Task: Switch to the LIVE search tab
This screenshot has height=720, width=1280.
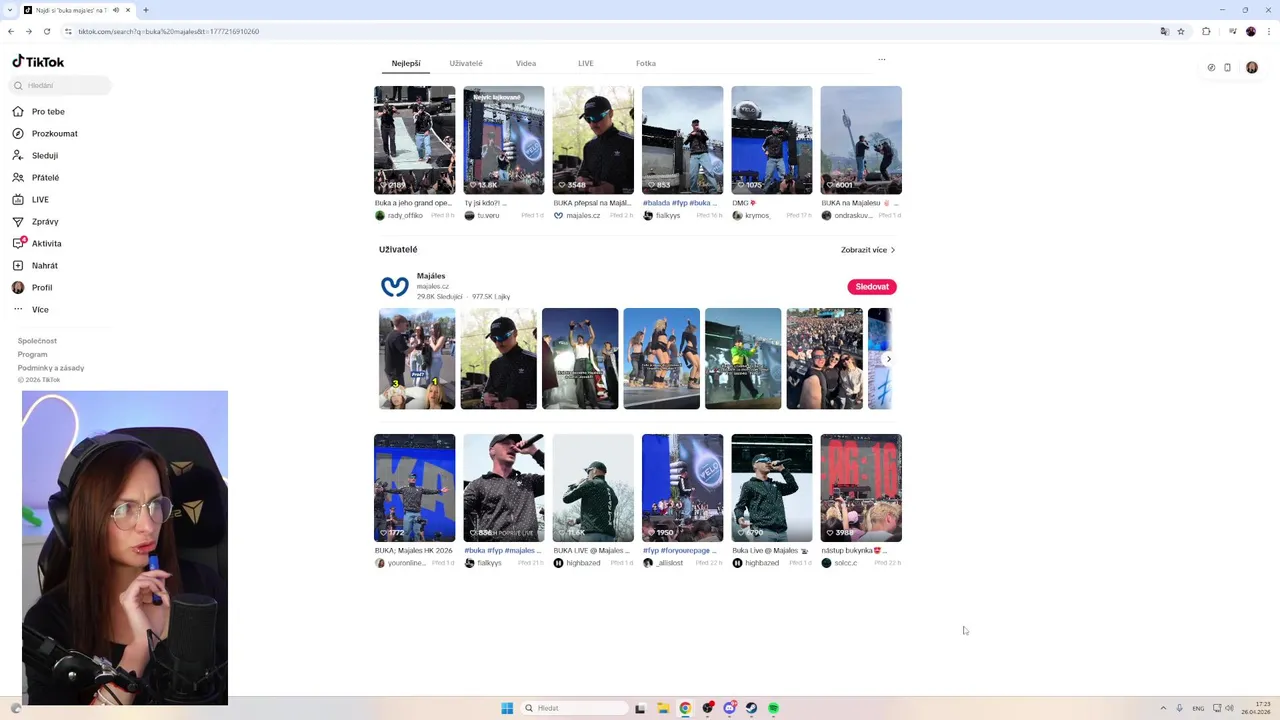Action: click(586, 63)
